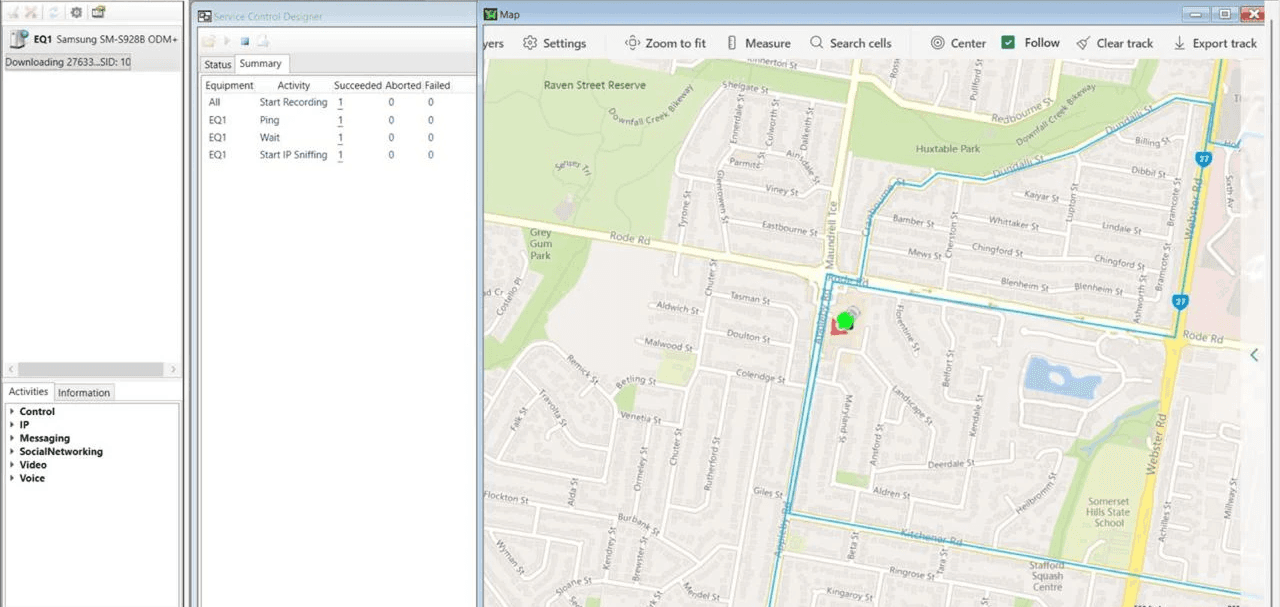
Task: Expand the IP activities node
Action: [x=12, y=425]
